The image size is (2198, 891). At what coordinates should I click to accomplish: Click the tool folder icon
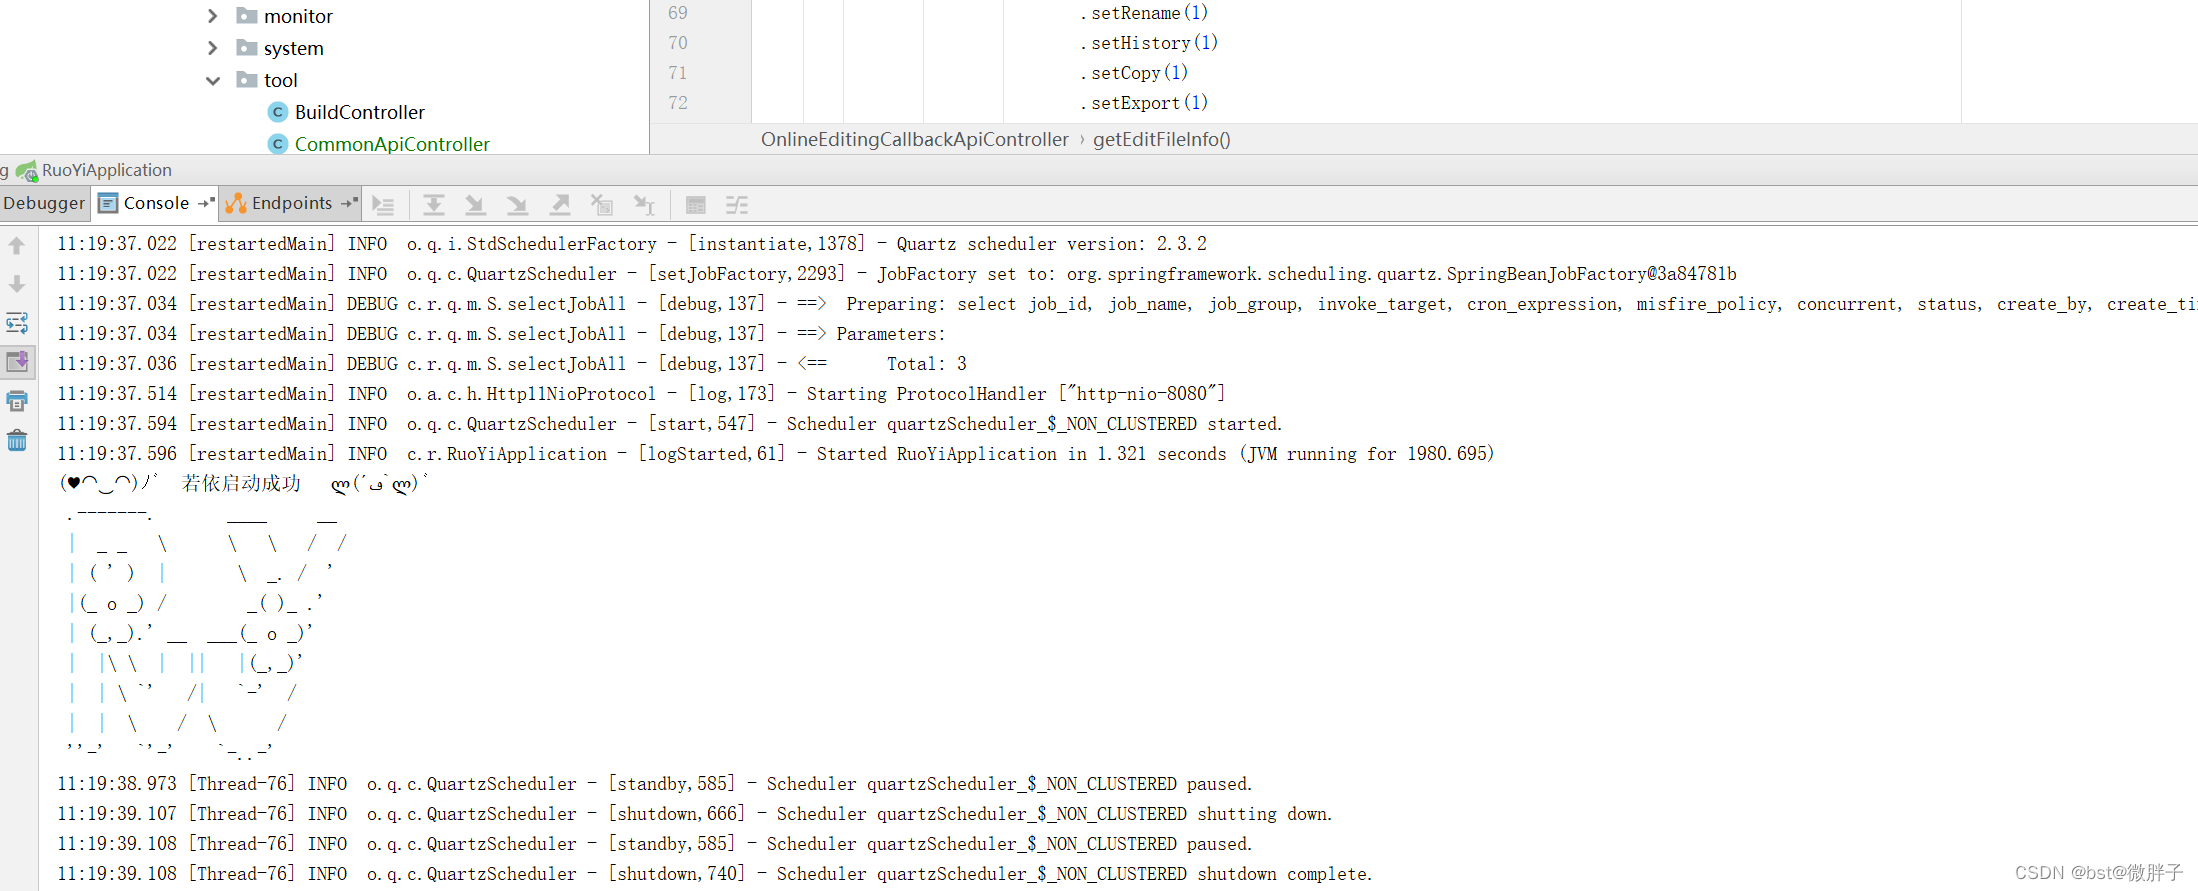coord(247,79)
